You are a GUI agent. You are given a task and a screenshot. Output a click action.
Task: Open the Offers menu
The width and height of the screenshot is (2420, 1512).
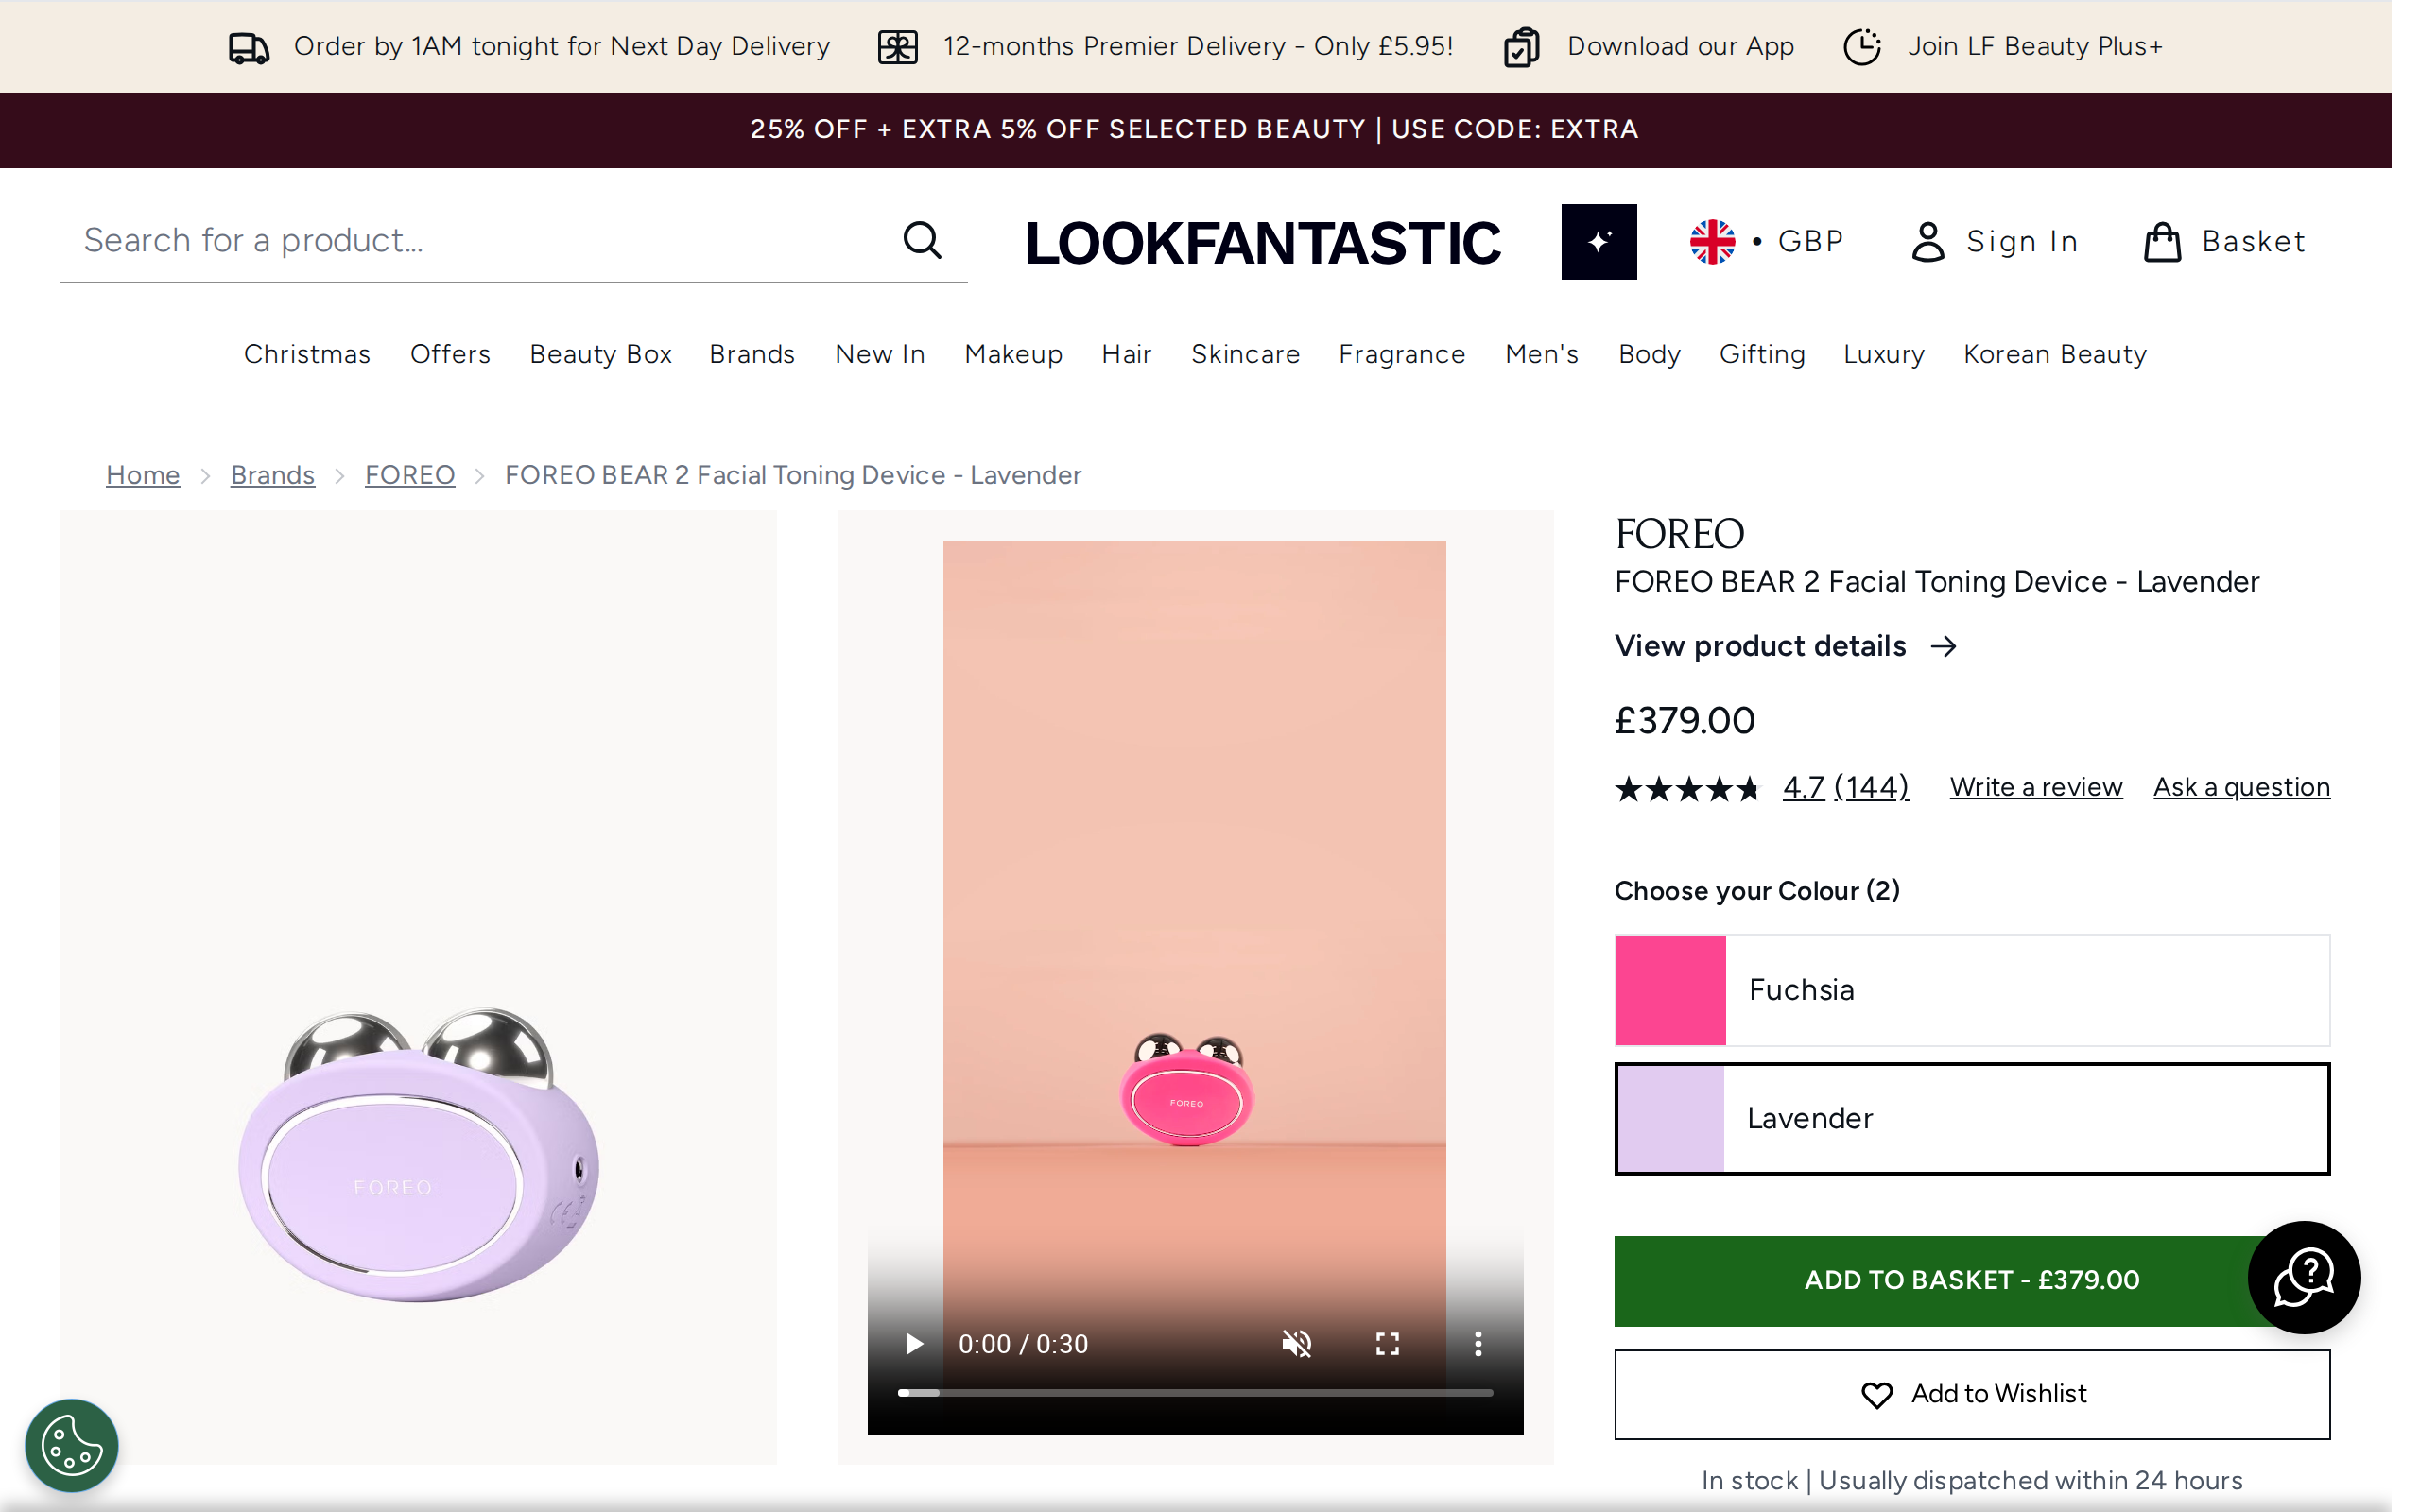tap(450, 354)
